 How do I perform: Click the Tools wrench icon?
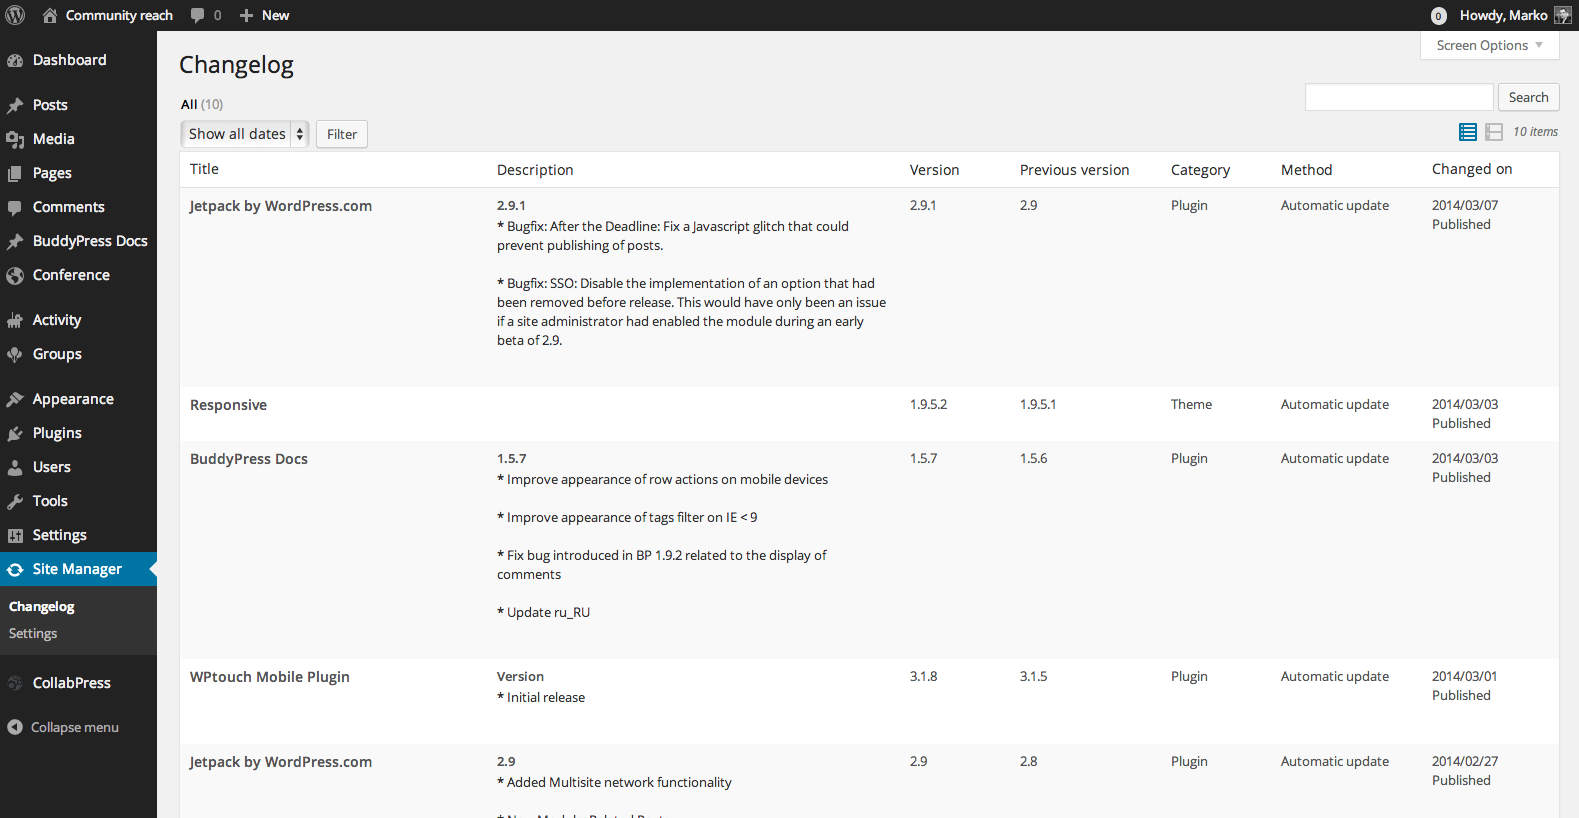tap(15, 501)
